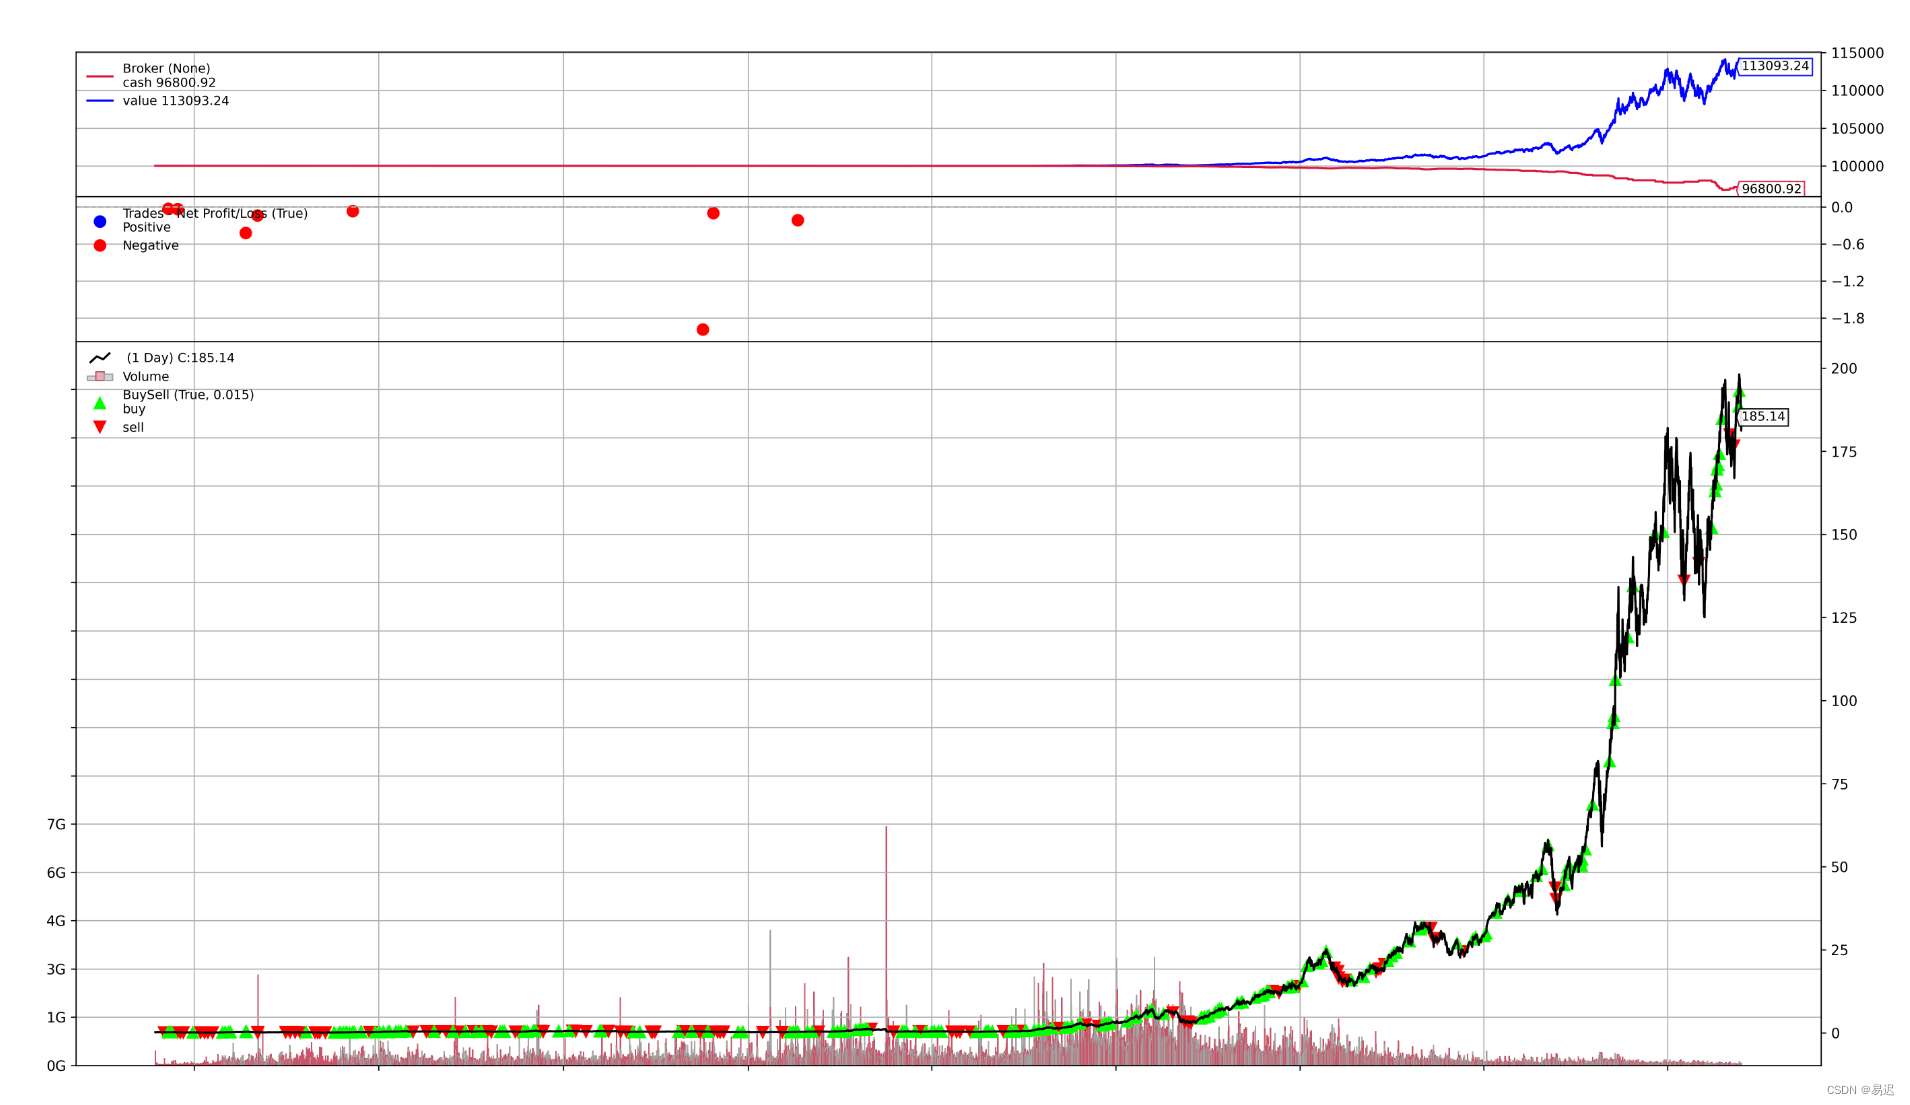Click the 'value 113093.24' legend entry
The width and height of the screenshot is (1910, 1105).
(x=176, y=101)
